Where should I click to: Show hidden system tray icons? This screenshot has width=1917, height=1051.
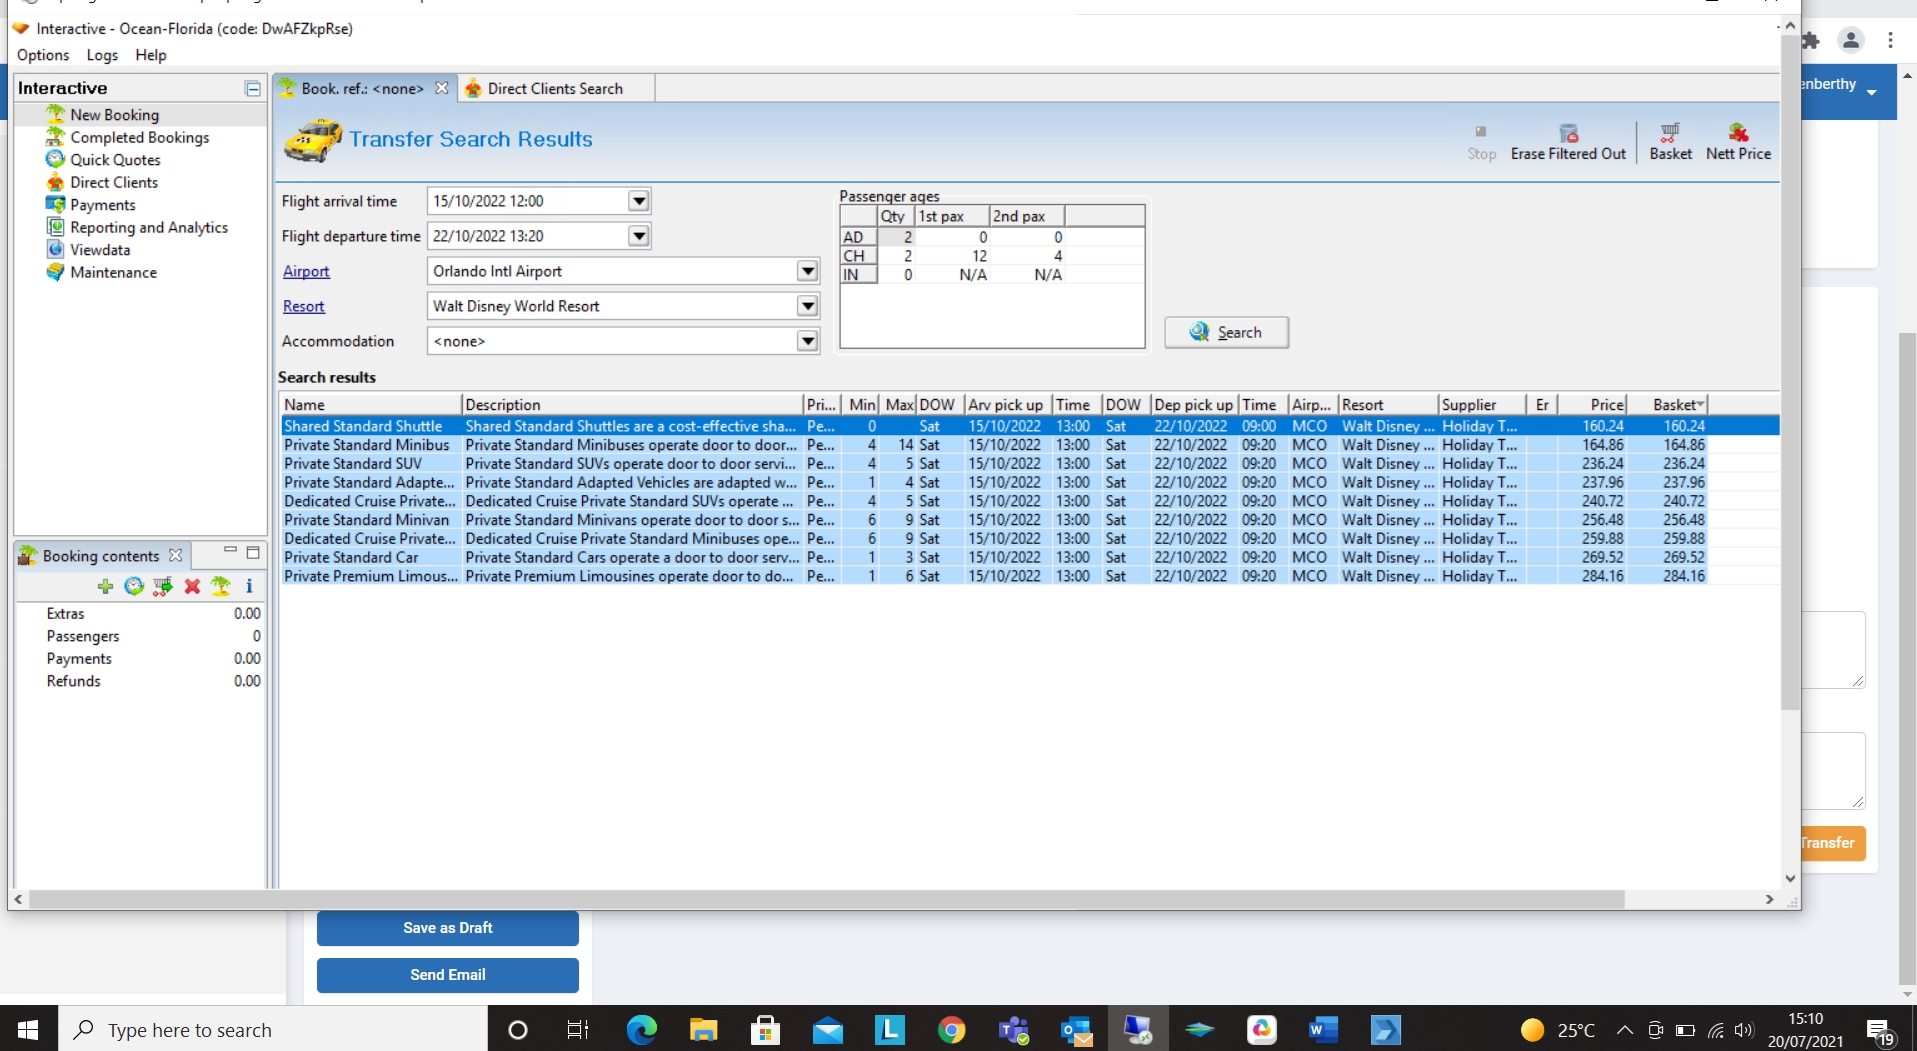(1624, 1030)
